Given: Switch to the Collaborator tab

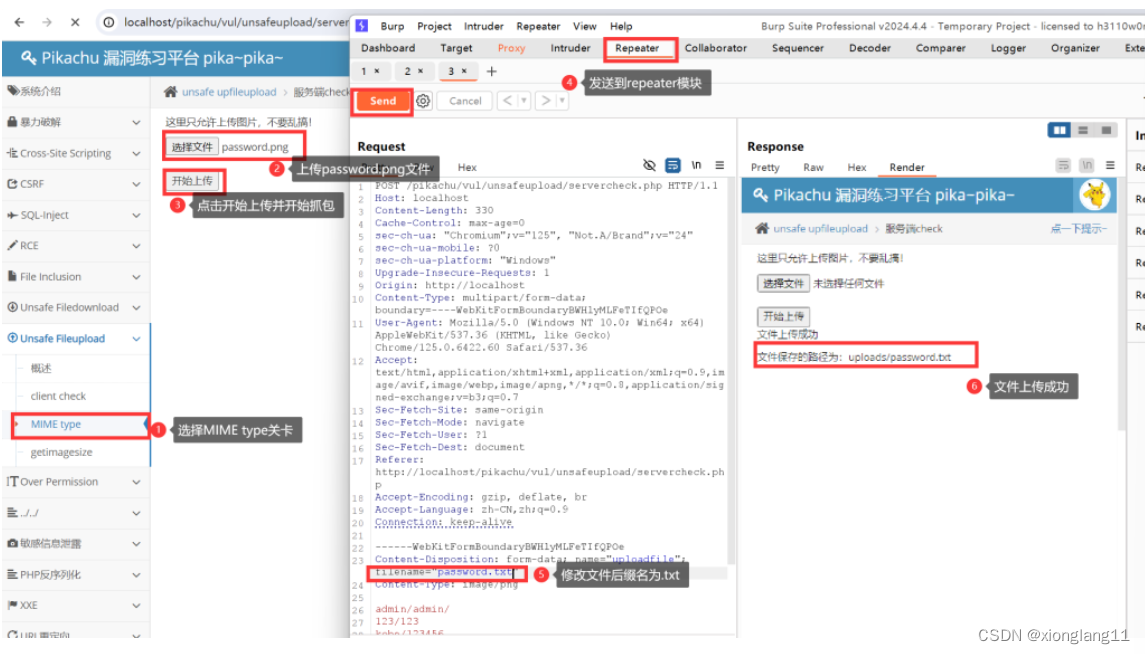Looking at the screenshot, I should pos(716,47).
